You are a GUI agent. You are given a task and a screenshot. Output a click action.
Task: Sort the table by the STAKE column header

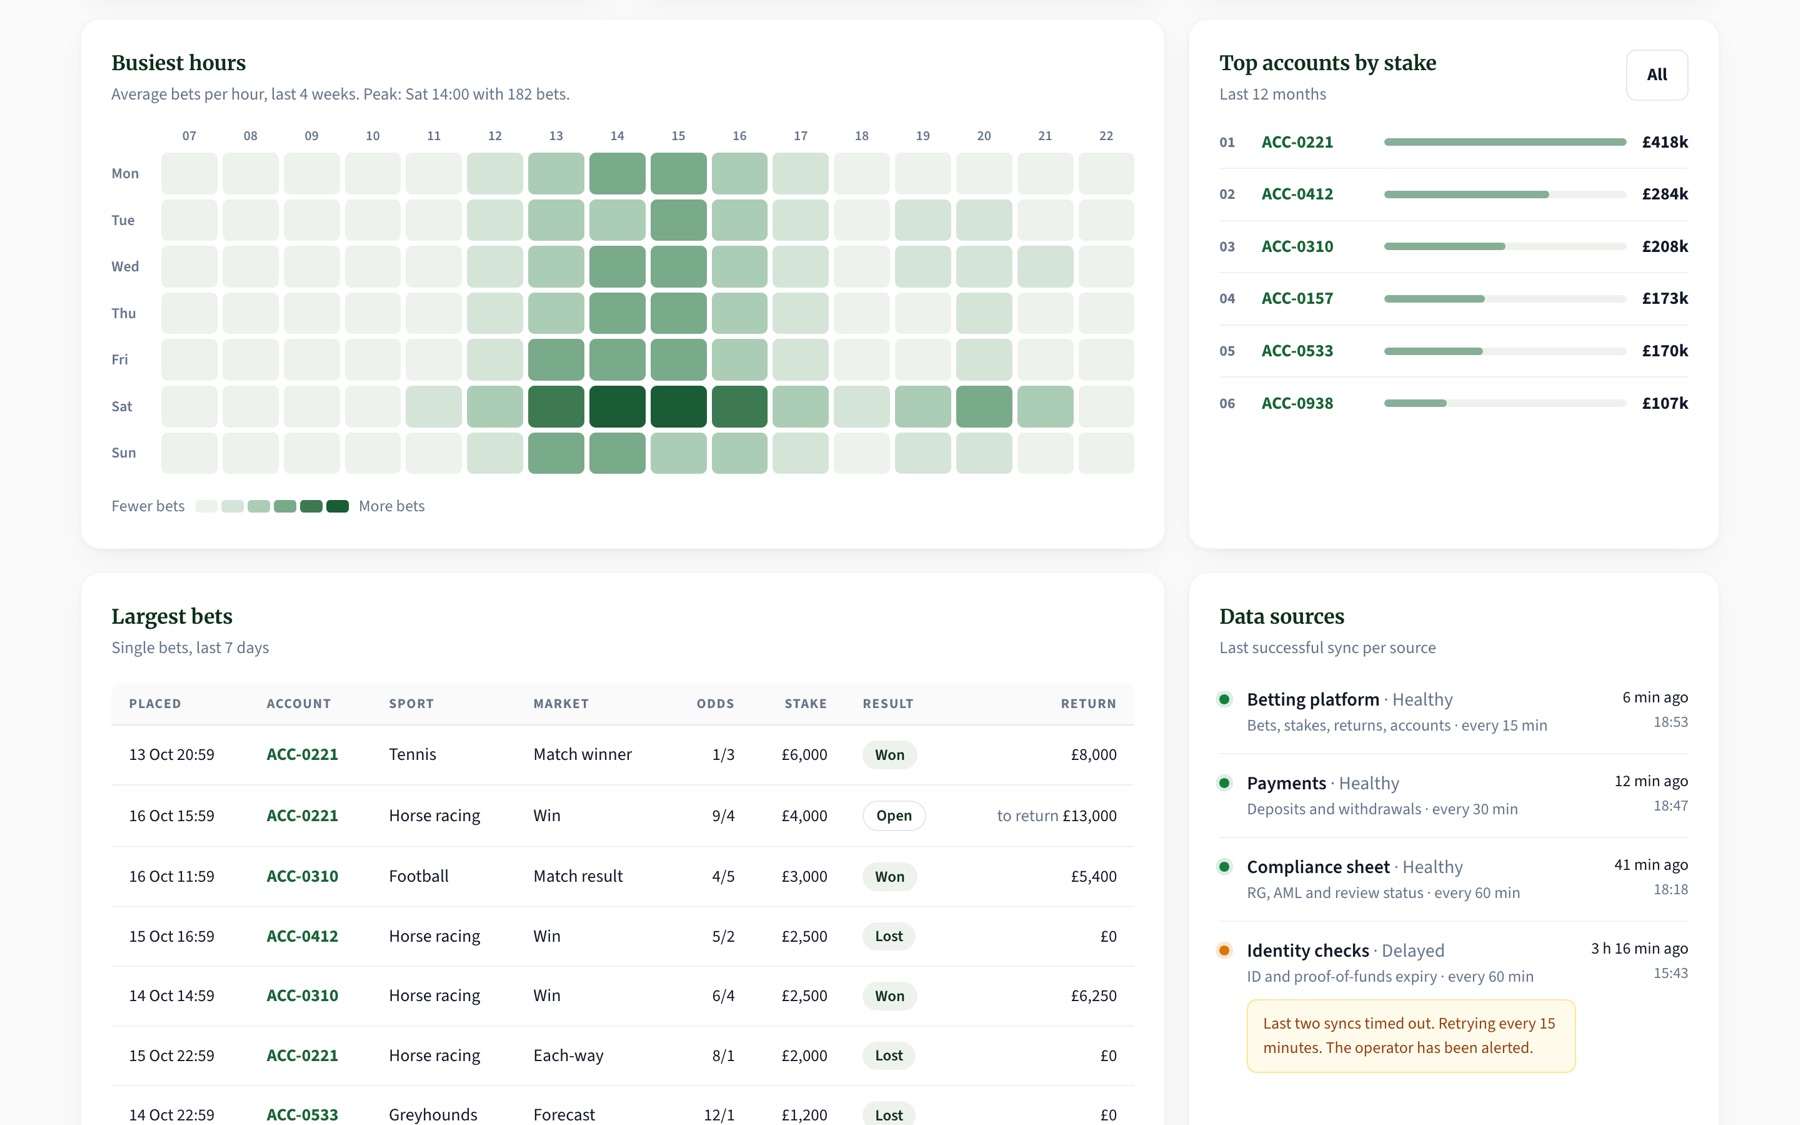point(805,704)
